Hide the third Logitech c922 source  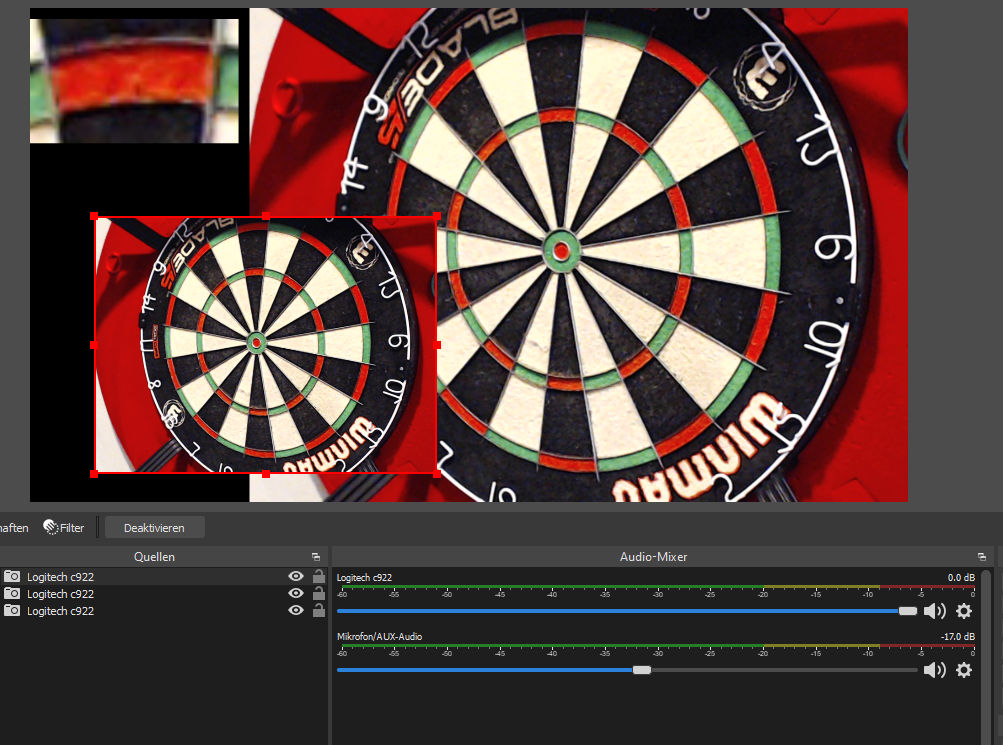point(296,611)
